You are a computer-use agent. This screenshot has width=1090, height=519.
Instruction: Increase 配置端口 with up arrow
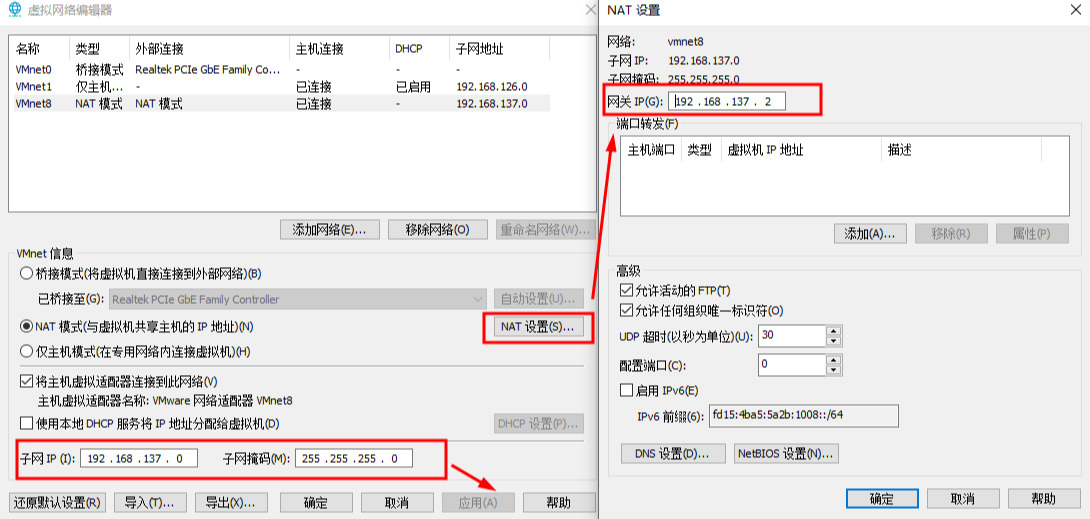coord(834,359)
